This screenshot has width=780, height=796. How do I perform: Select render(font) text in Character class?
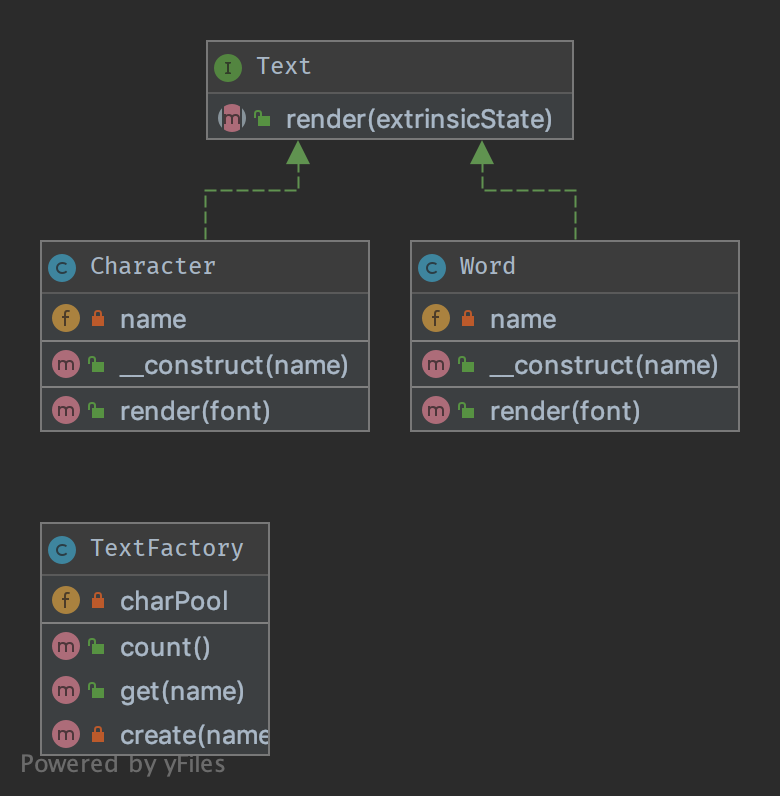pos(196,411)
